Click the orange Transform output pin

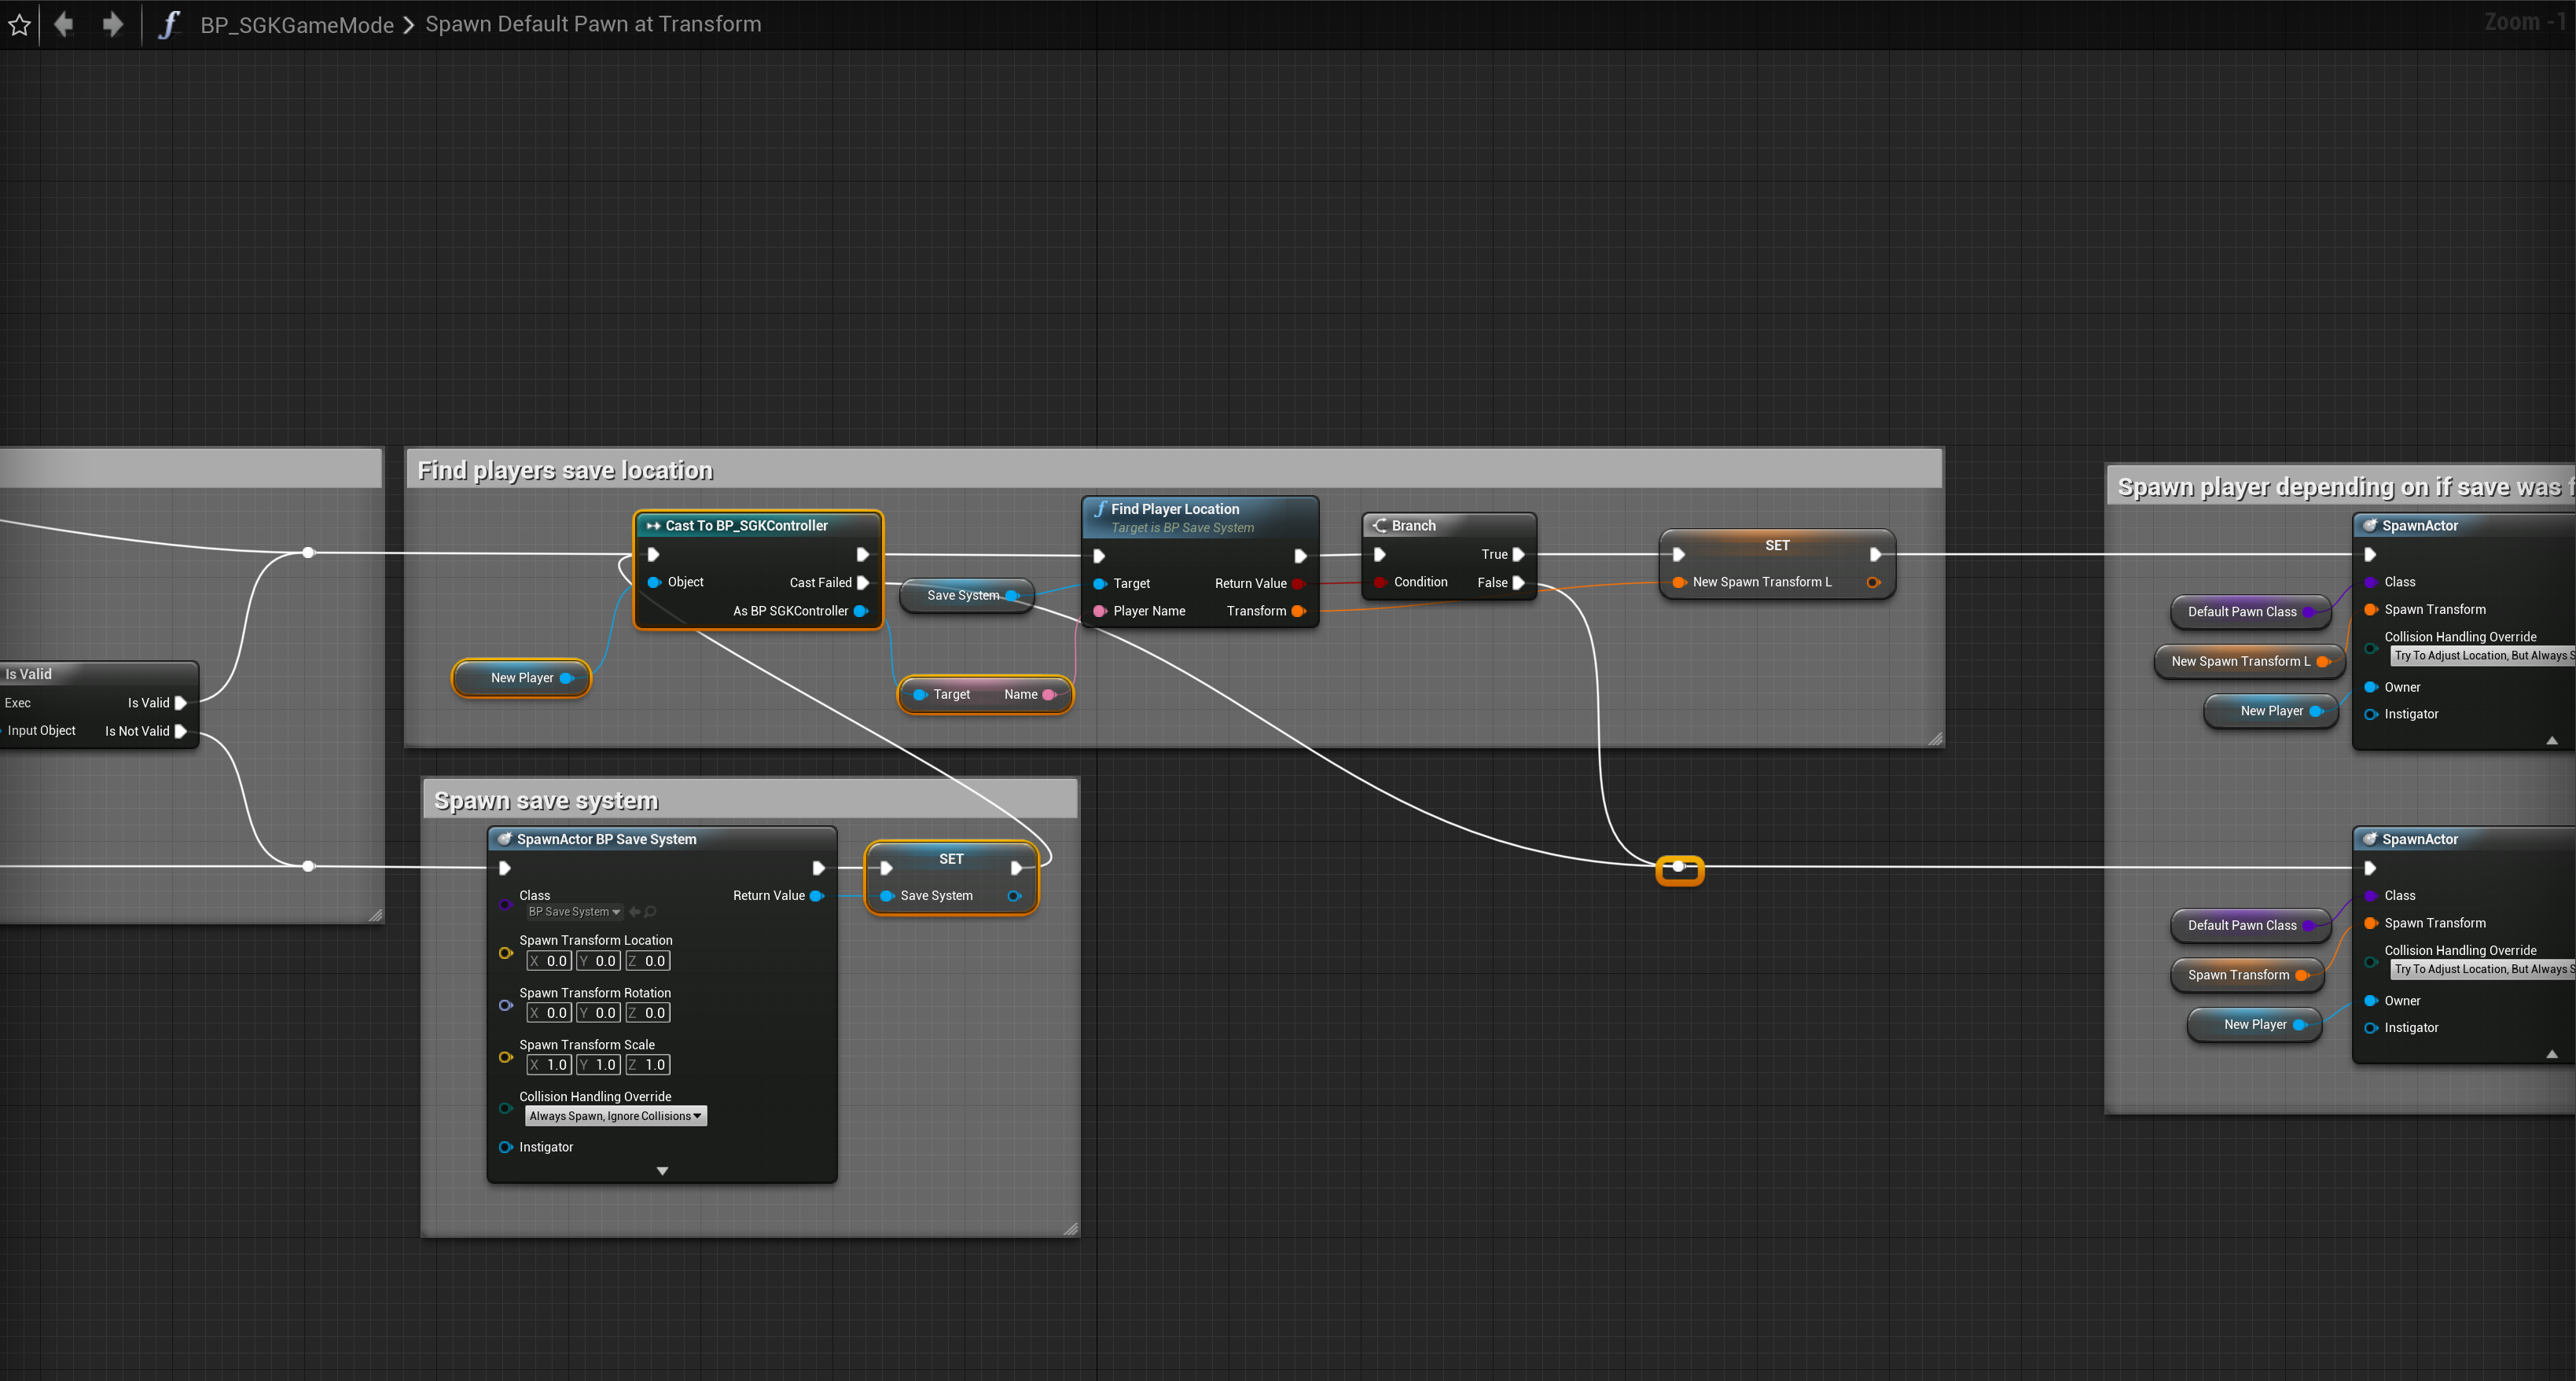(x=1298, y=611)
